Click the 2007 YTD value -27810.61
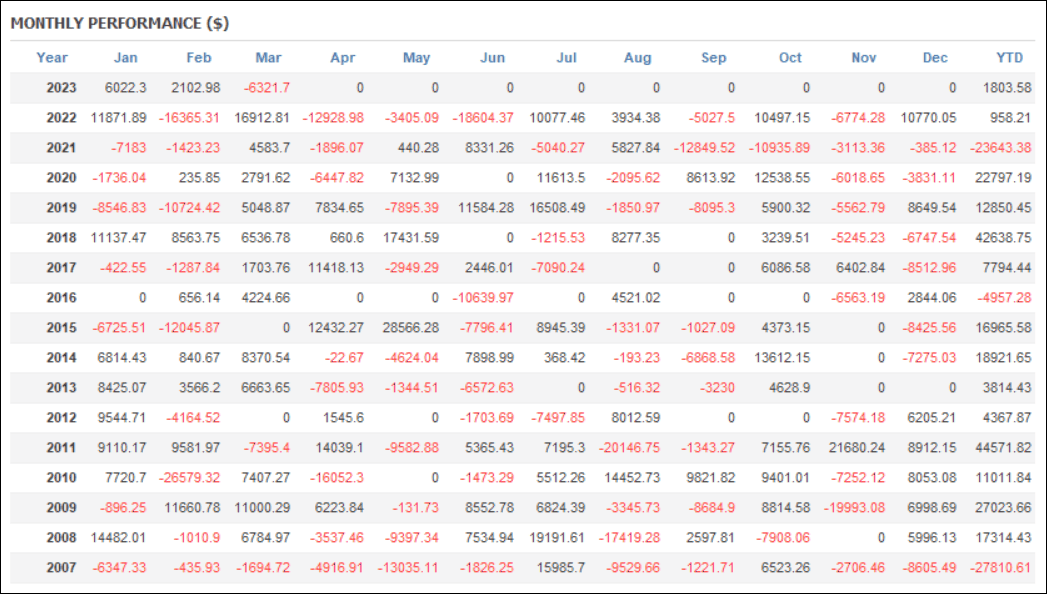This screenshot has width=1047, height=594. 1000,567
